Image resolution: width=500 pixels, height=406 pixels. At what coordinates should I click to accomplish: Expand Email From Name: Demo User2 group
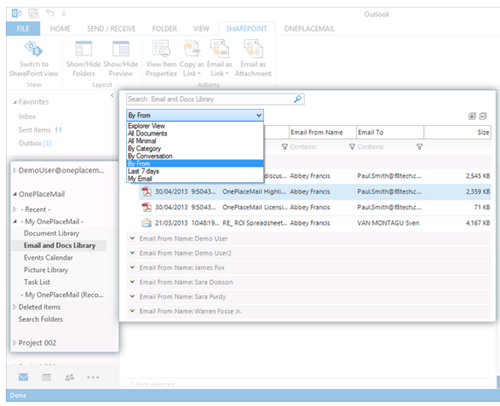coord(132,253)
